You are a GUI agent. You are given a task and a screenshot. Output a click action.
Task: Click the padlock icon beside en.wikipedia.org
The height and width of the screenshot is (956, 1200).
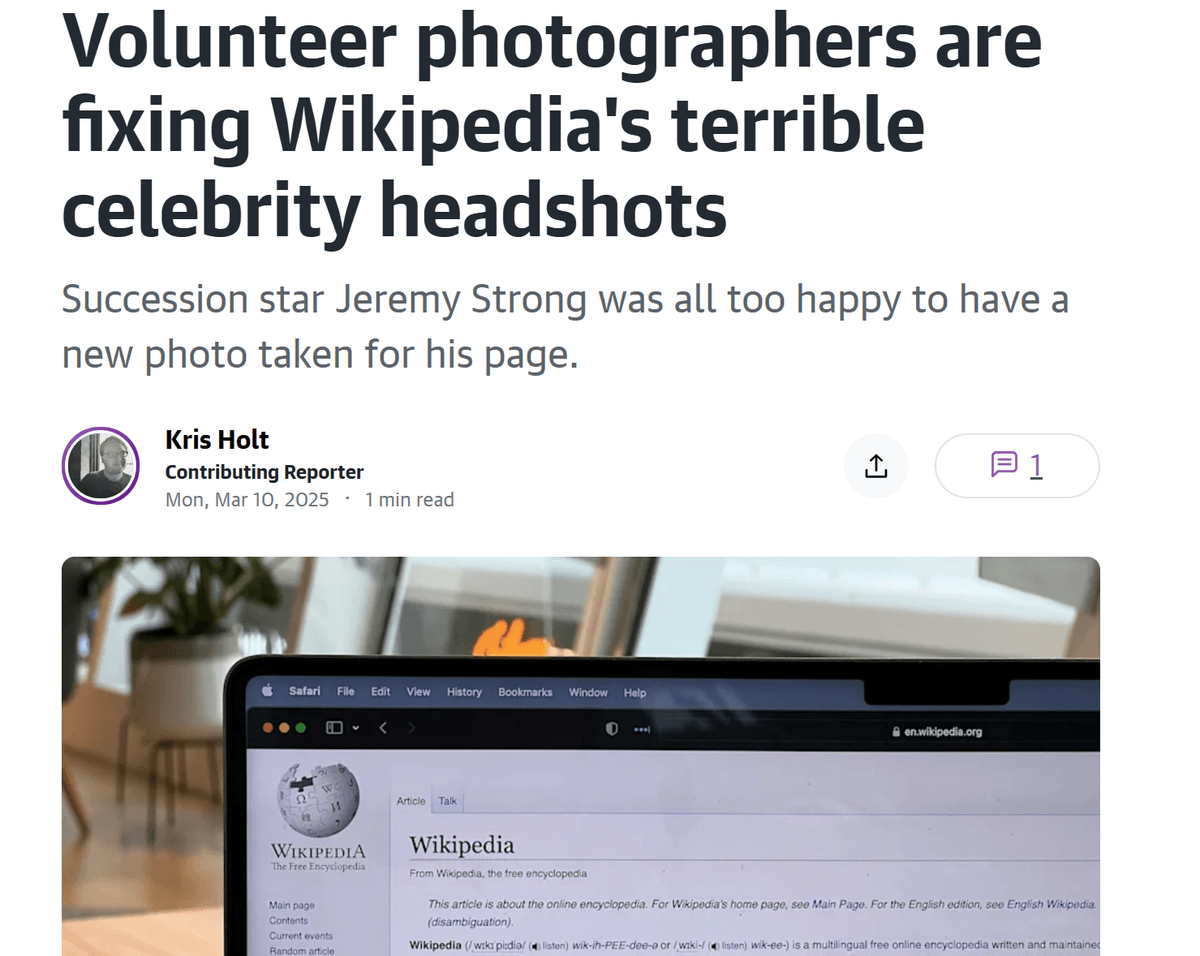(896, 732)
